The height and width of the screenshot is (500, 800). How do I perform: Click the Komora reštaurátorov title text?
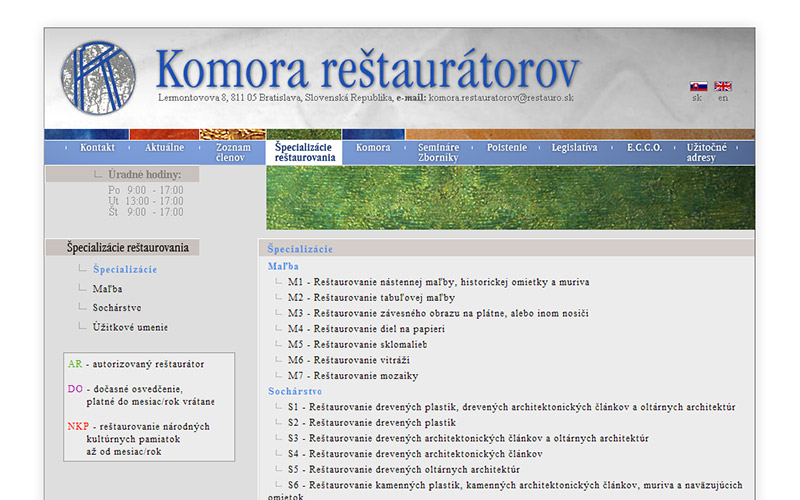368,68
